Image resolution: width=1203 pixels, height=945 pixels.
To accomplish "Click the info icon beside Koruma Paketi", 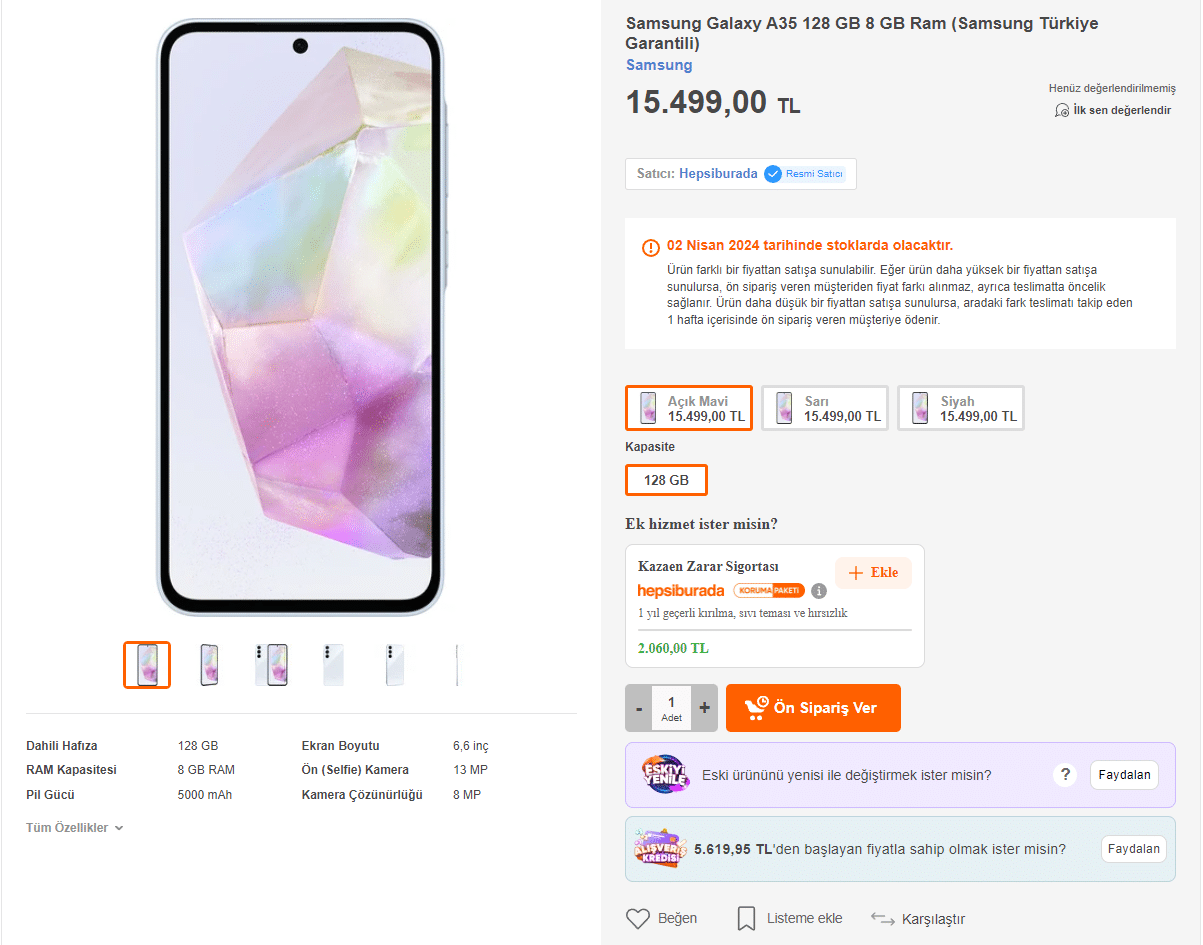I will 819,591.
